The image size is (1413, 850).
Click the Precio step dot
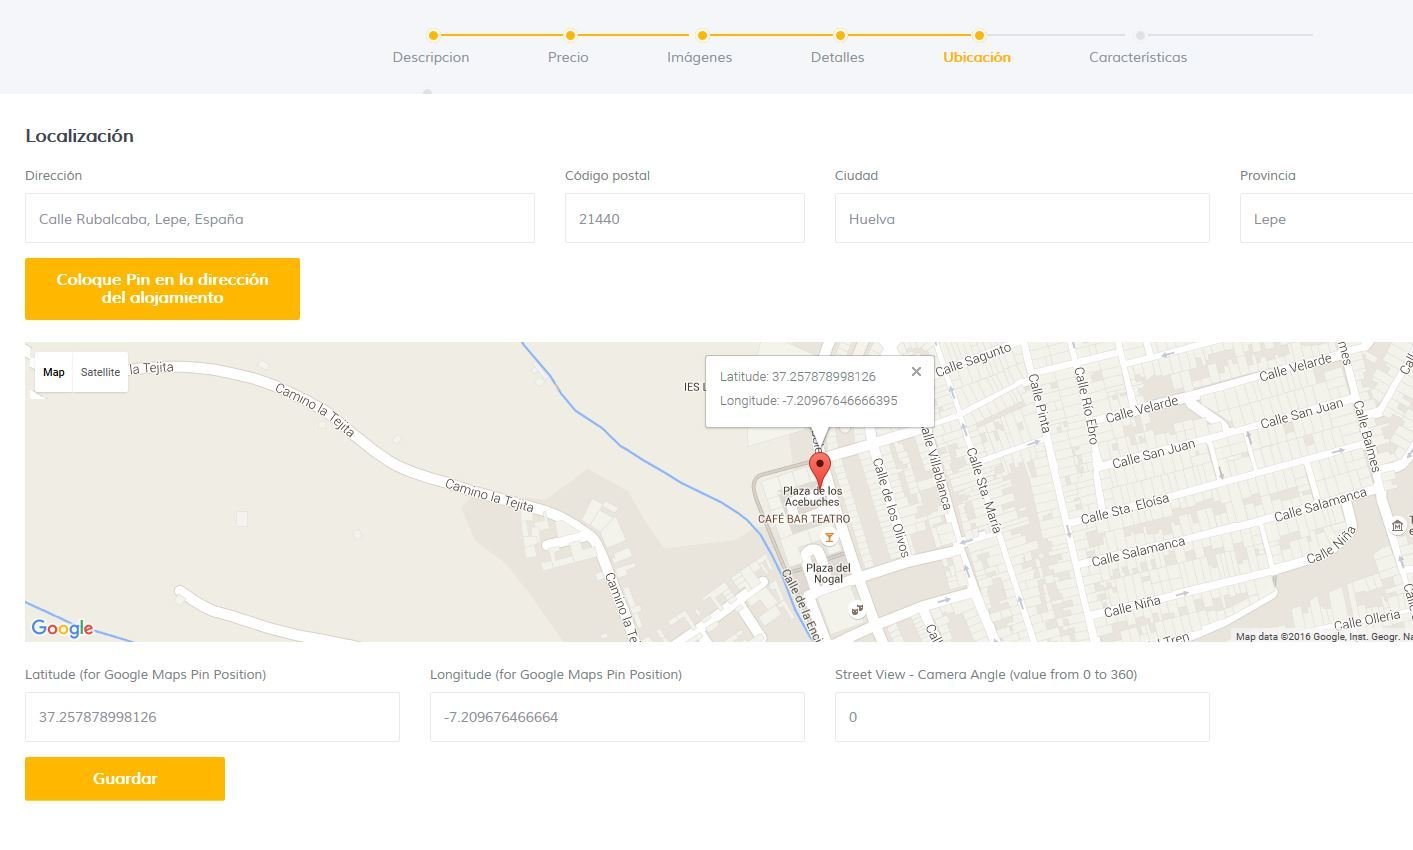point(570,35)
